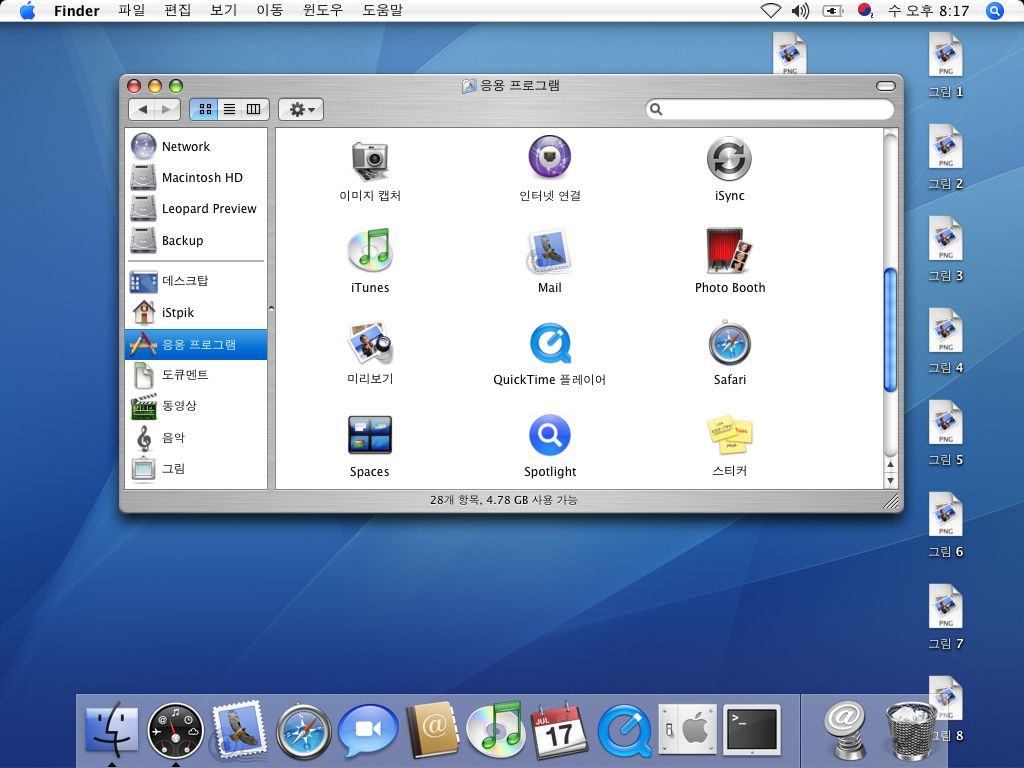Open the Photo Booth application icon
The image size is (1024, 768).
pyautogui.click(x=729, y=252)
